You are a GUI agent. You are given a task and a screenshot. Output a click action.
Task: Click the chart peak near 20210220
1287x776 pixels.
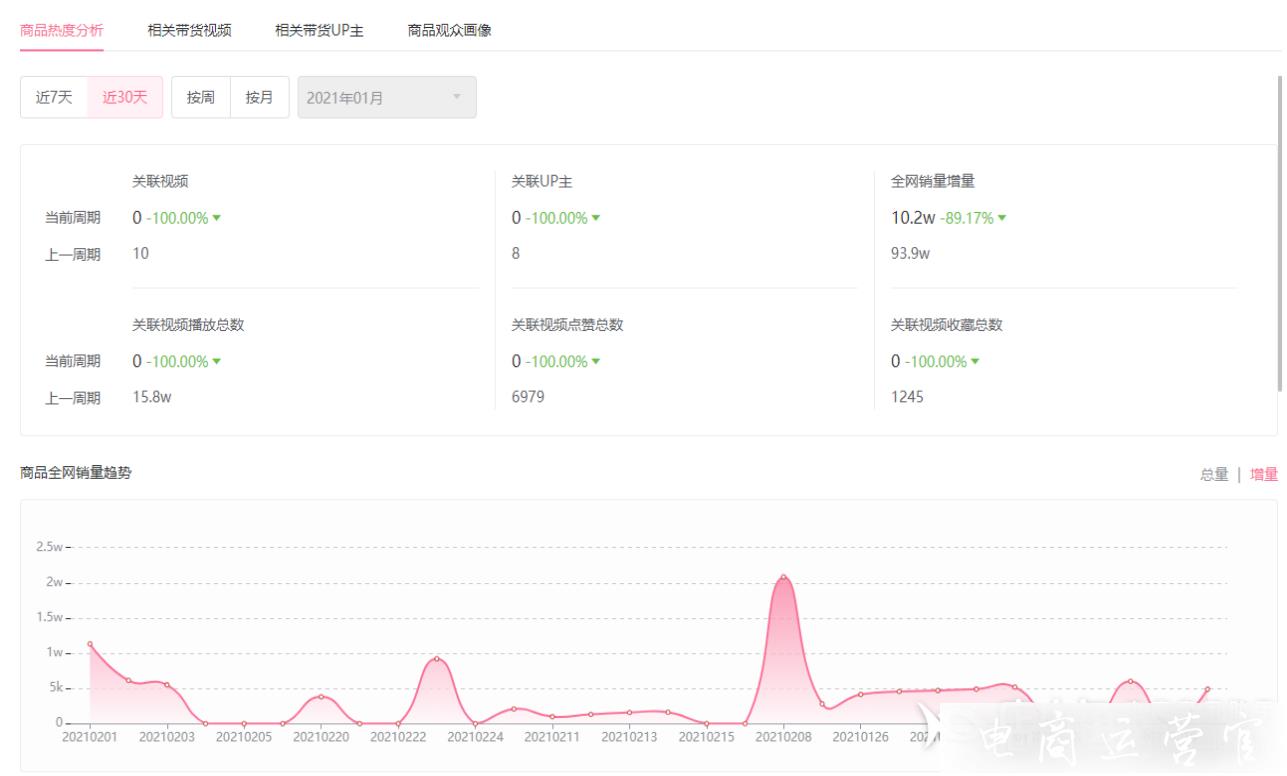(x=321, y=696)
